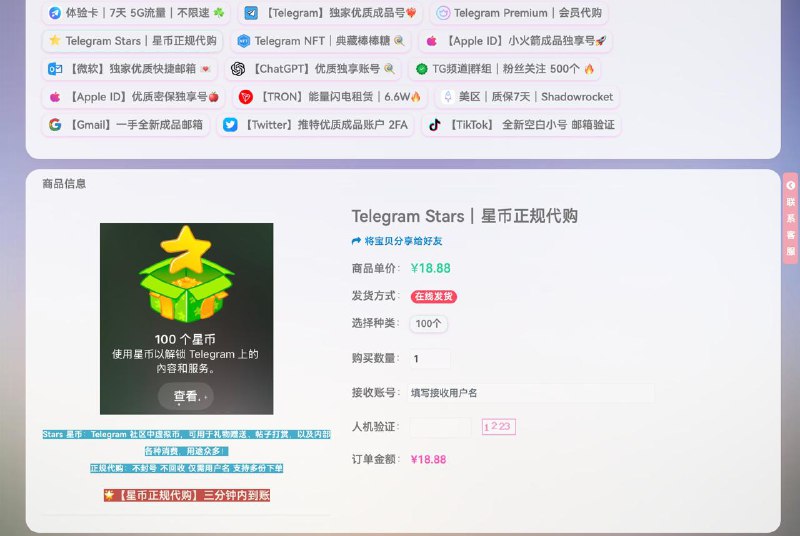Open 【Gmail】一手全新成品邮箱 category

[x=126, y=124]
